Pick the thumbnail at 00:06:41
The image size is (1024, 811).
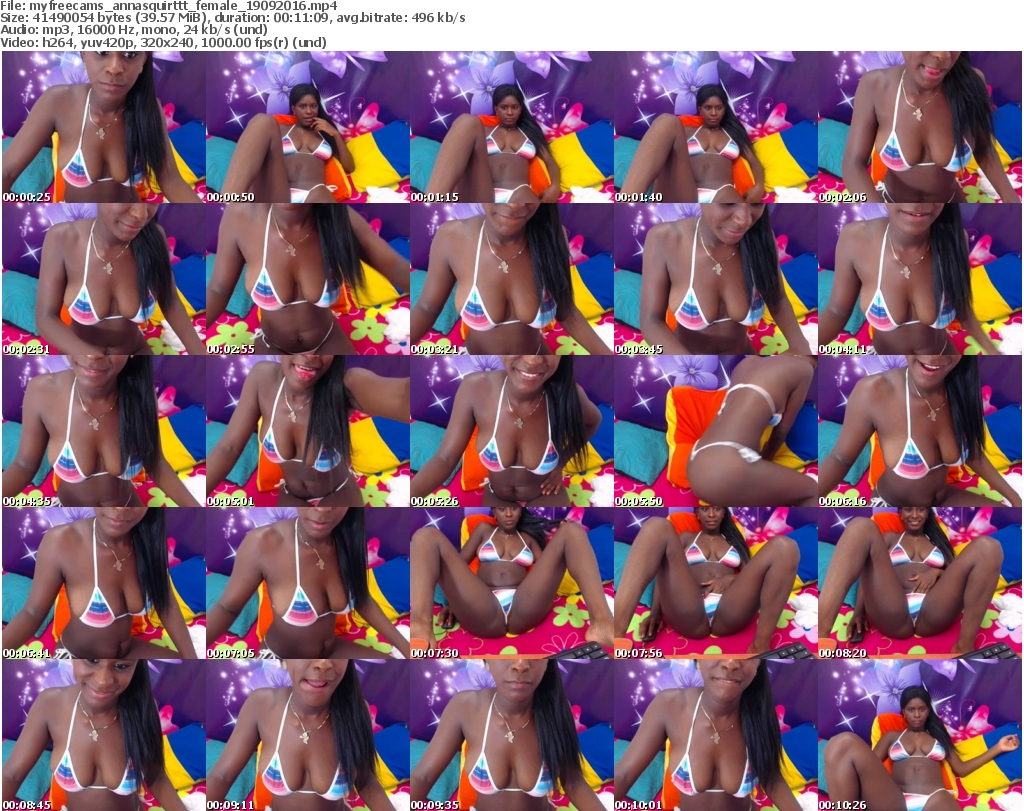tap(104, 584)
